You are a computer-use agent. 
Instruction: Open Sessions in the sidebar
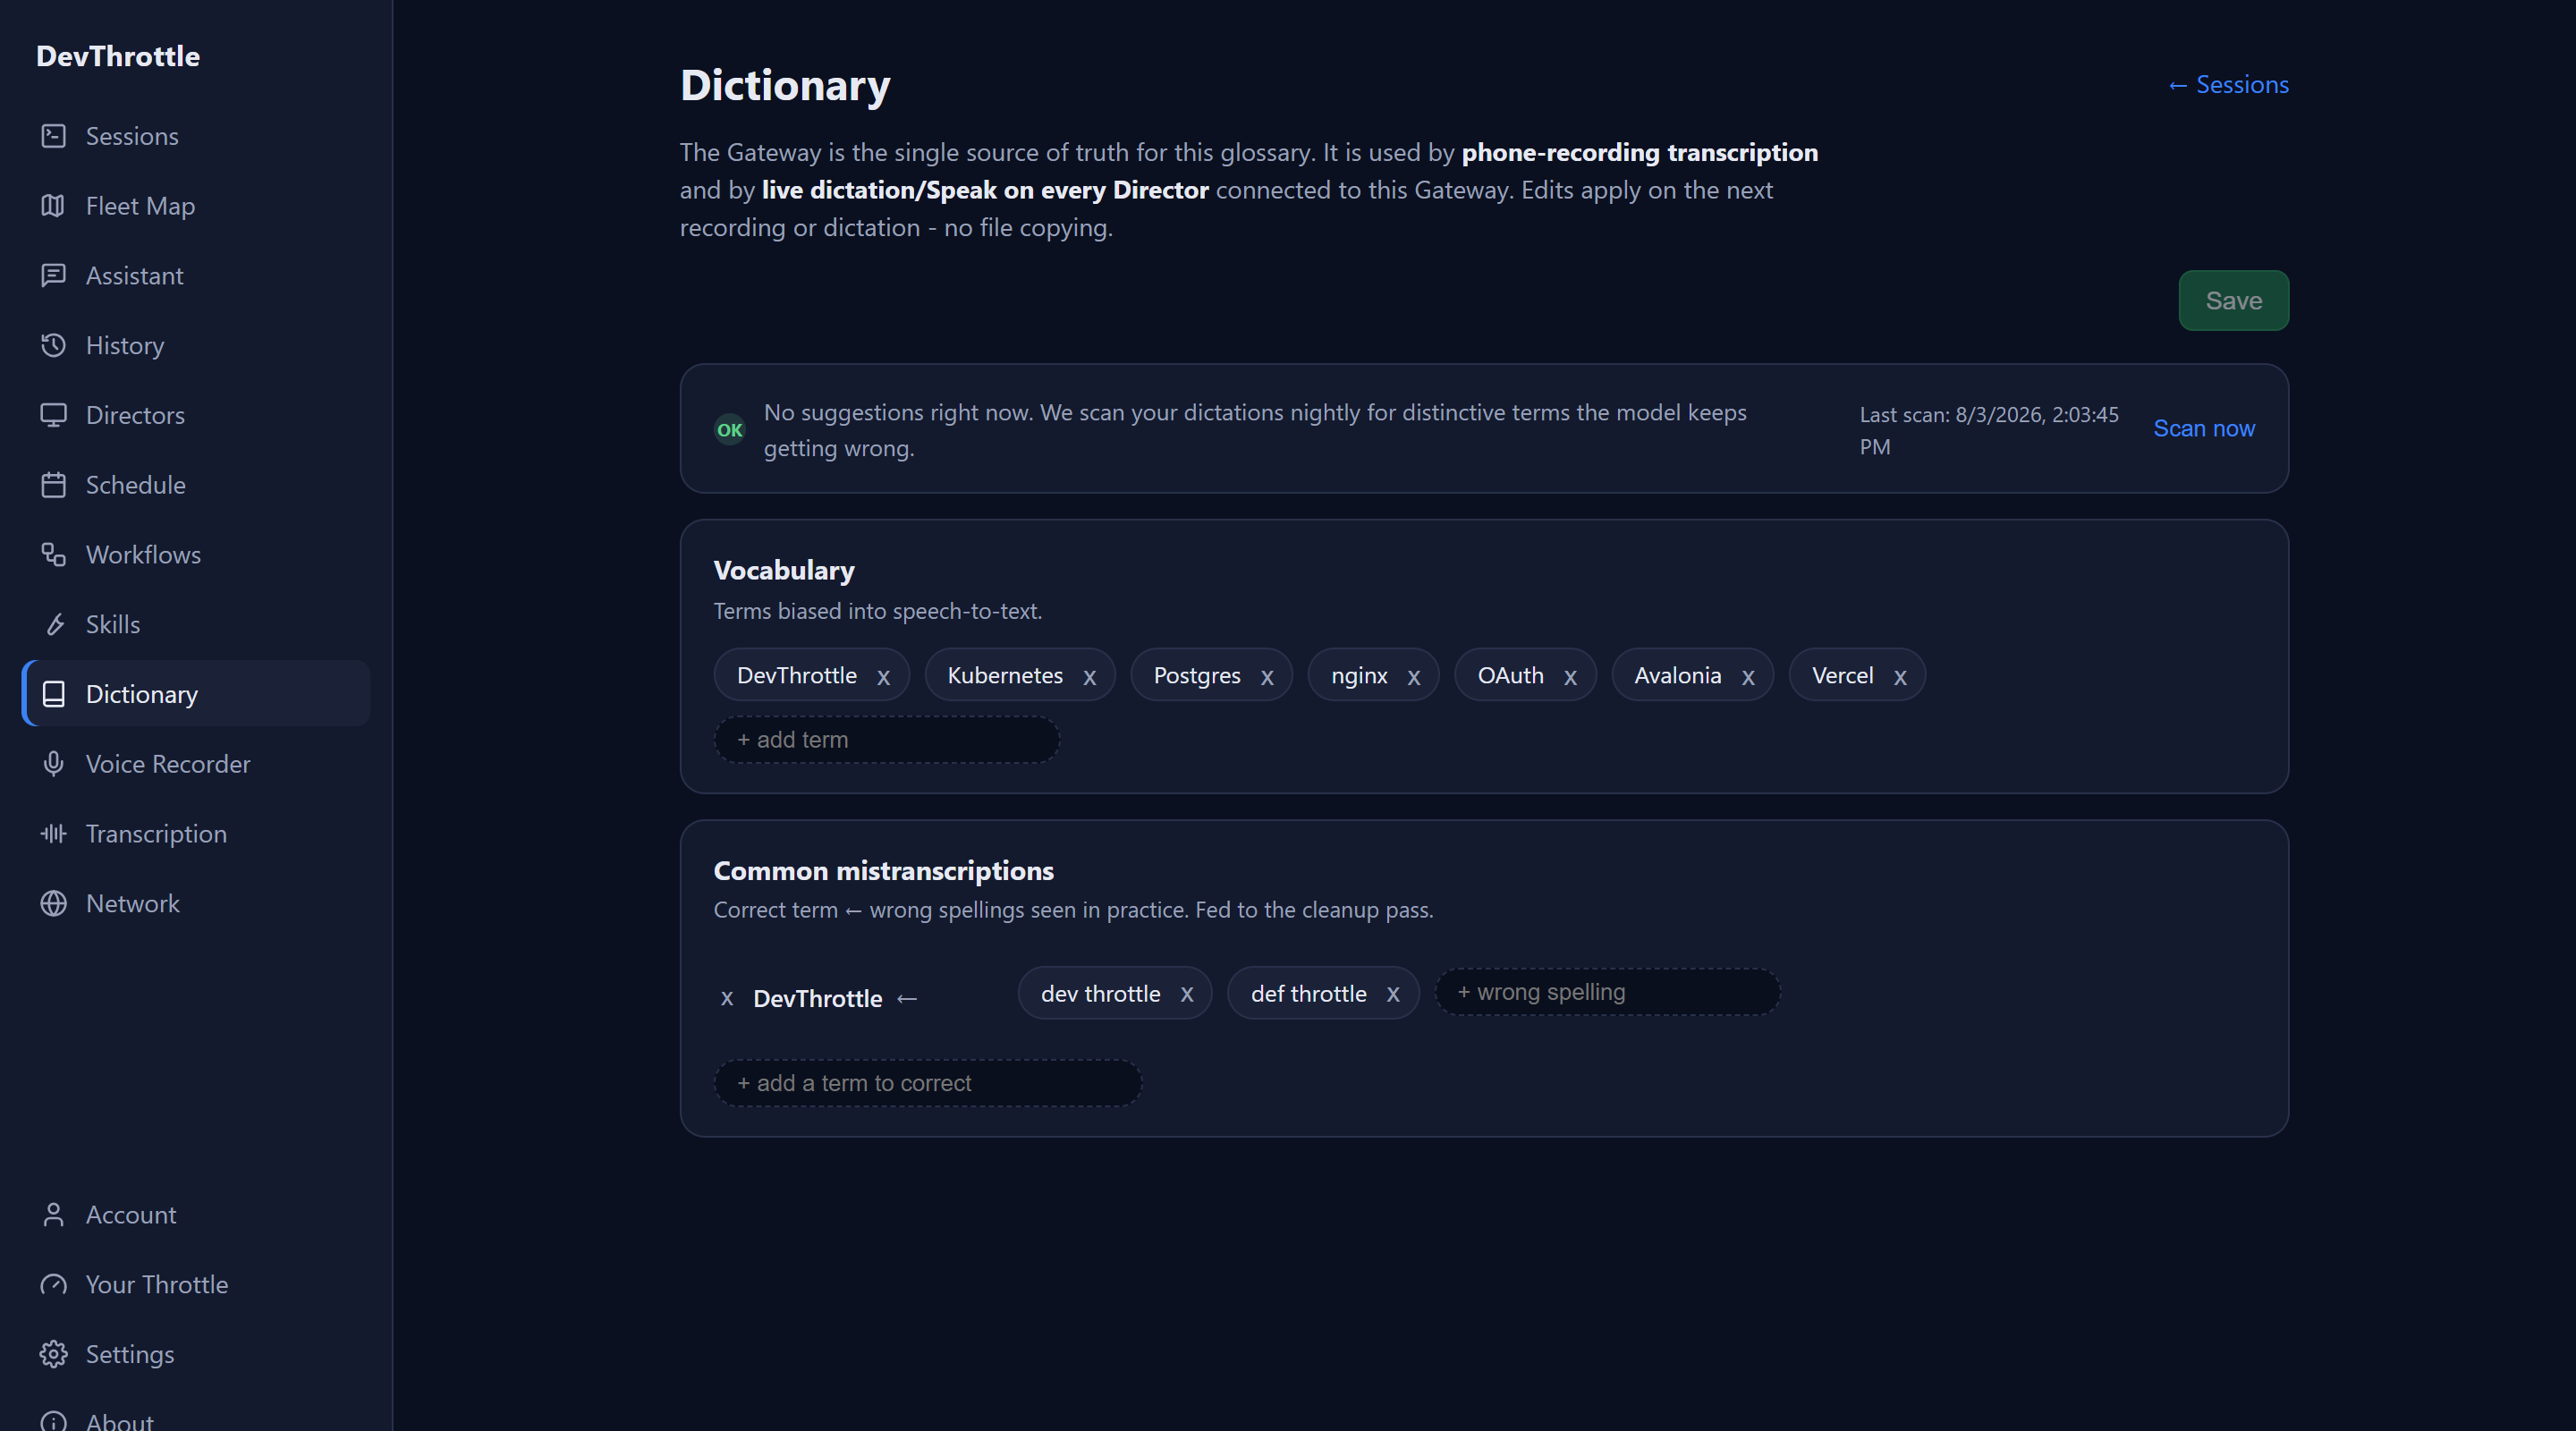[x=196, y=136]
